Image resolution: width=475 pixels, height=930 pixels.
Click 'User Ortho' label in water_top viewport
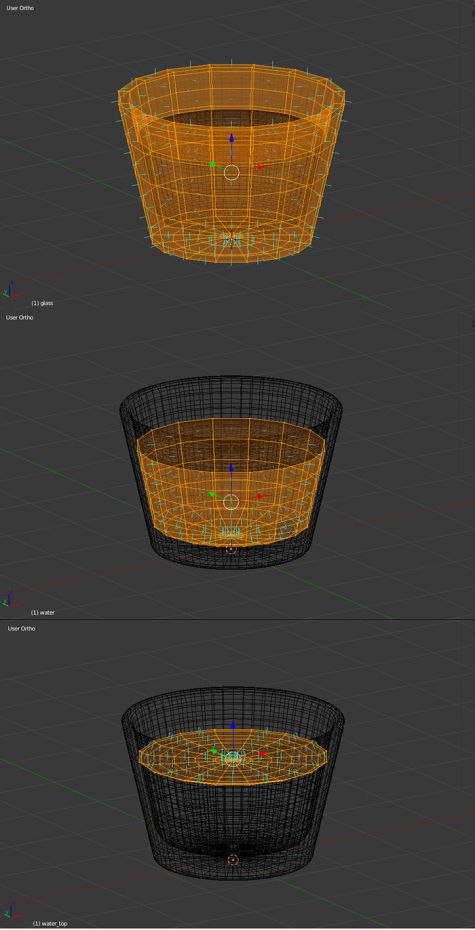[21, 628]
